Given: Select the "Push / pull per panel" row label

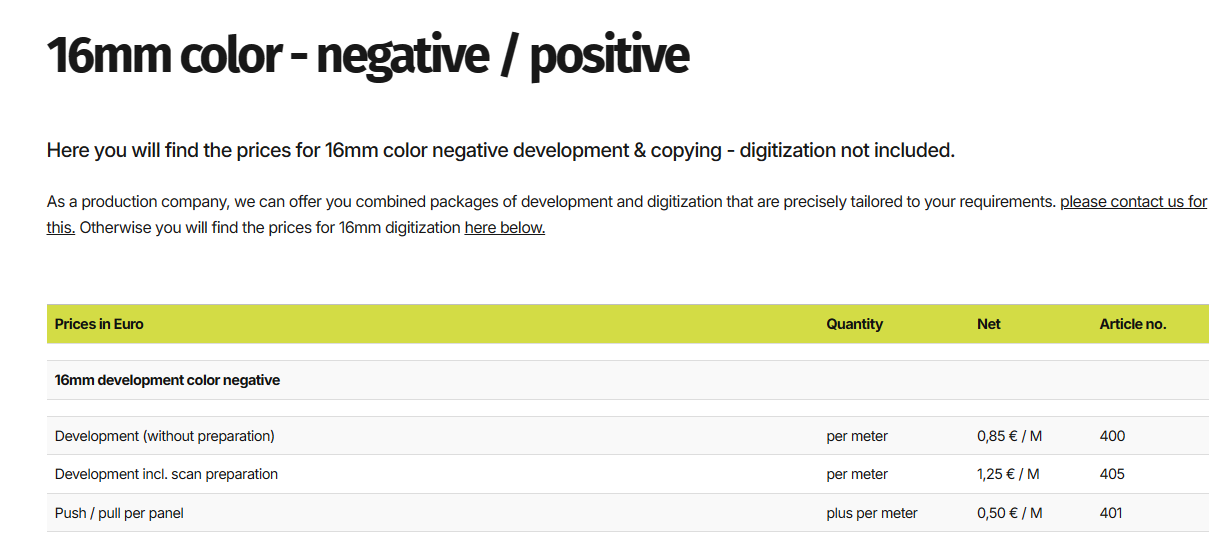Looking at the screenshot, I should click(119, 513).
